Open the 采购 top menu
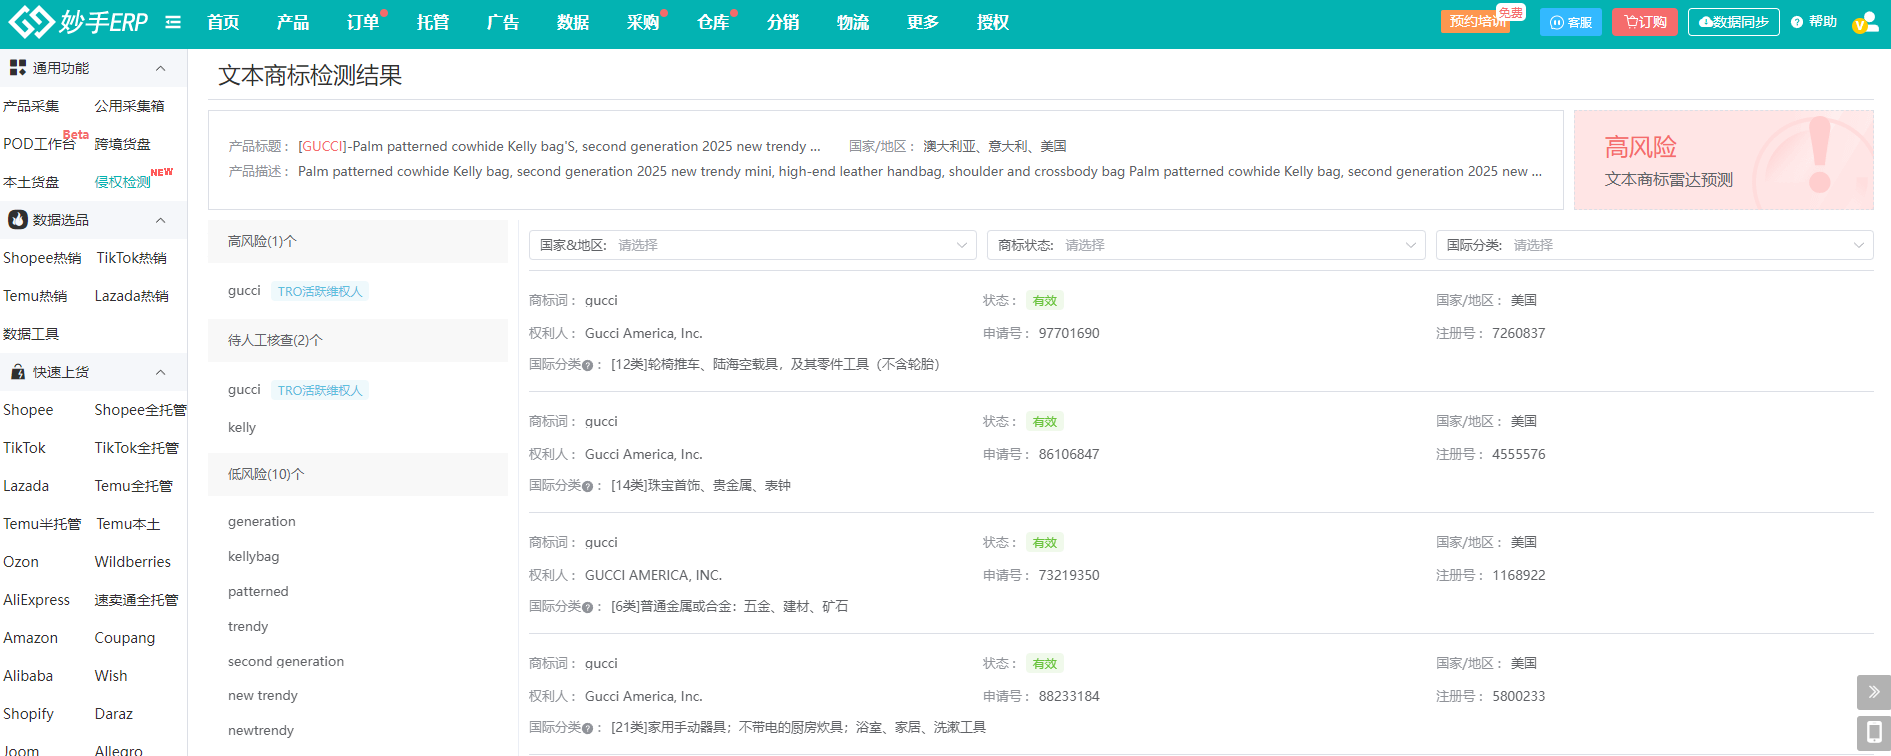 coord(643,22)
